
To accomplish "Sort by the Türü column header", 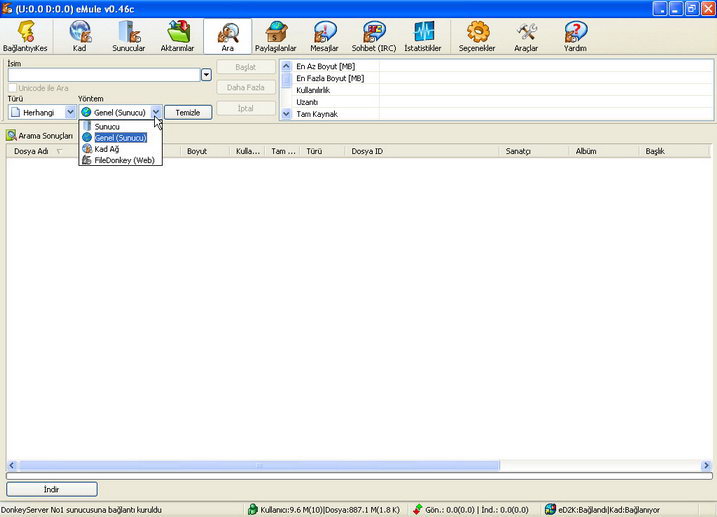I will point(322,151).
